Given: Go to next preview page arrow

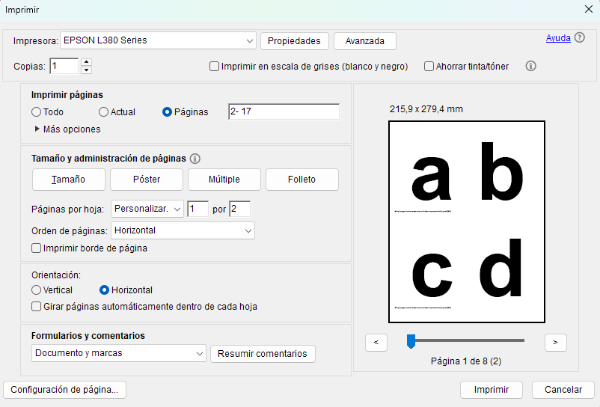Looking at the screenshot, I should [x=555, y=342].
